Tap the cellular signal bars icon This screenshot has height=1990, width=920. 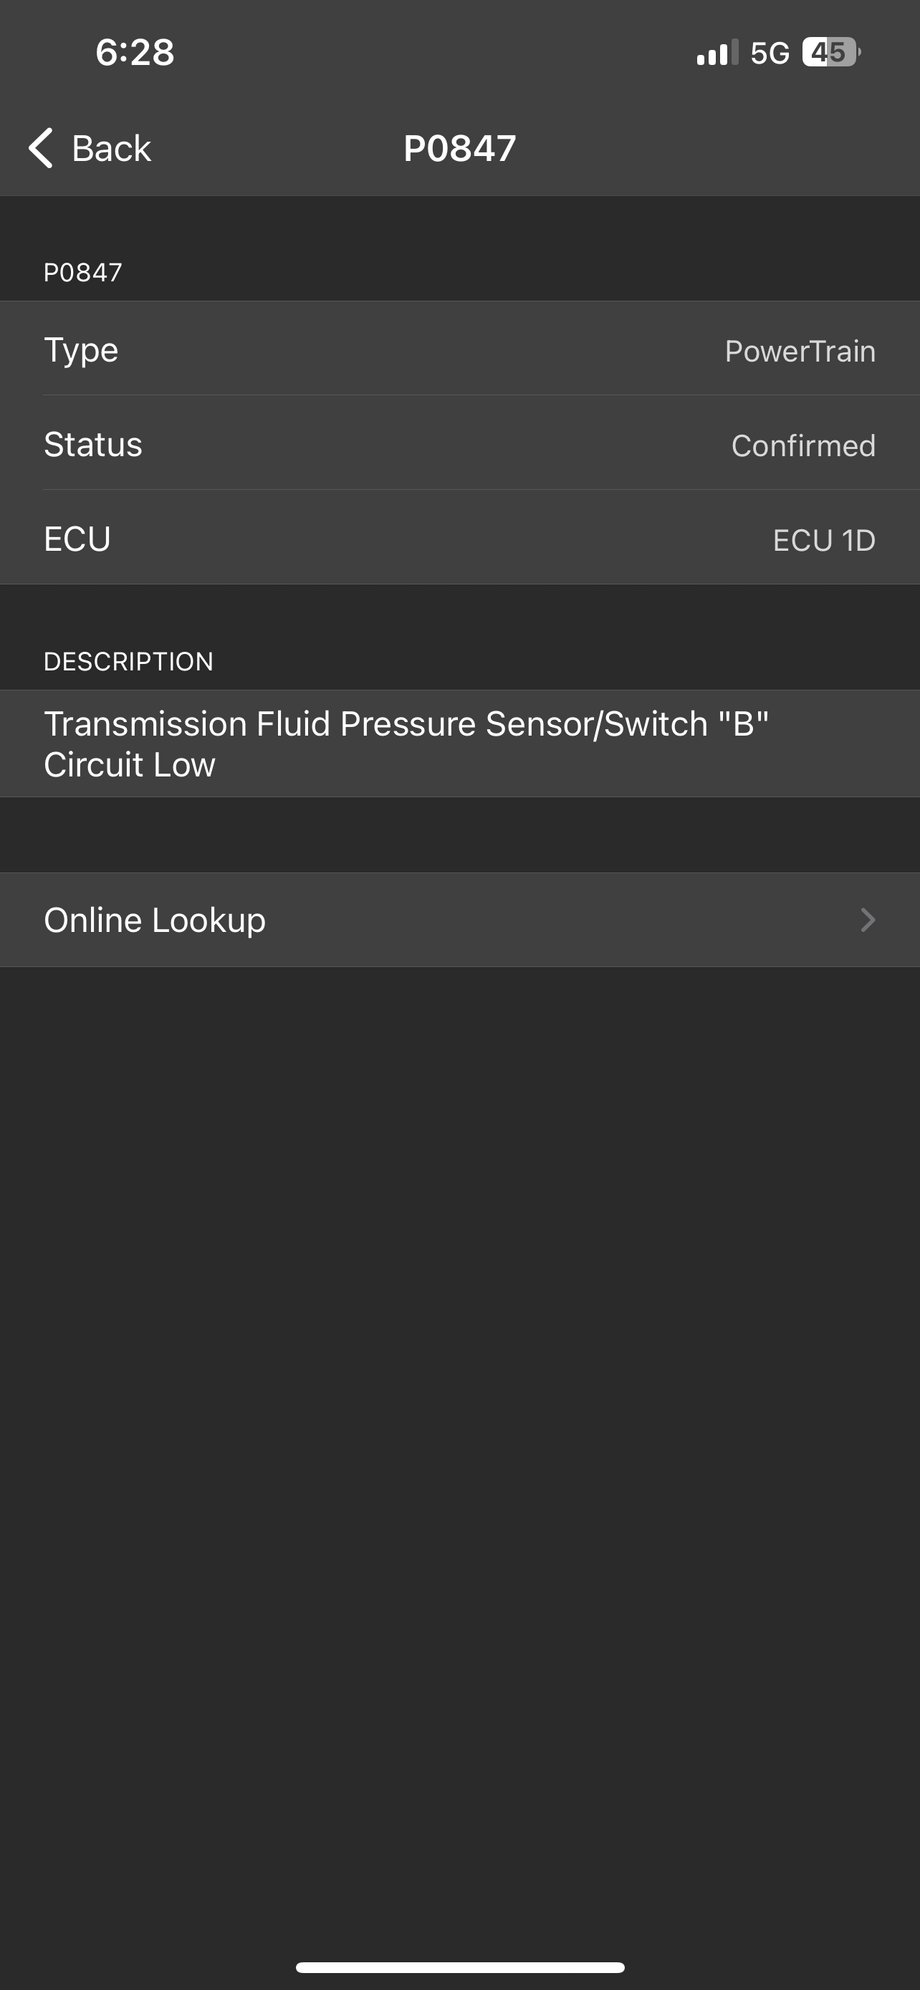point(716,53)
